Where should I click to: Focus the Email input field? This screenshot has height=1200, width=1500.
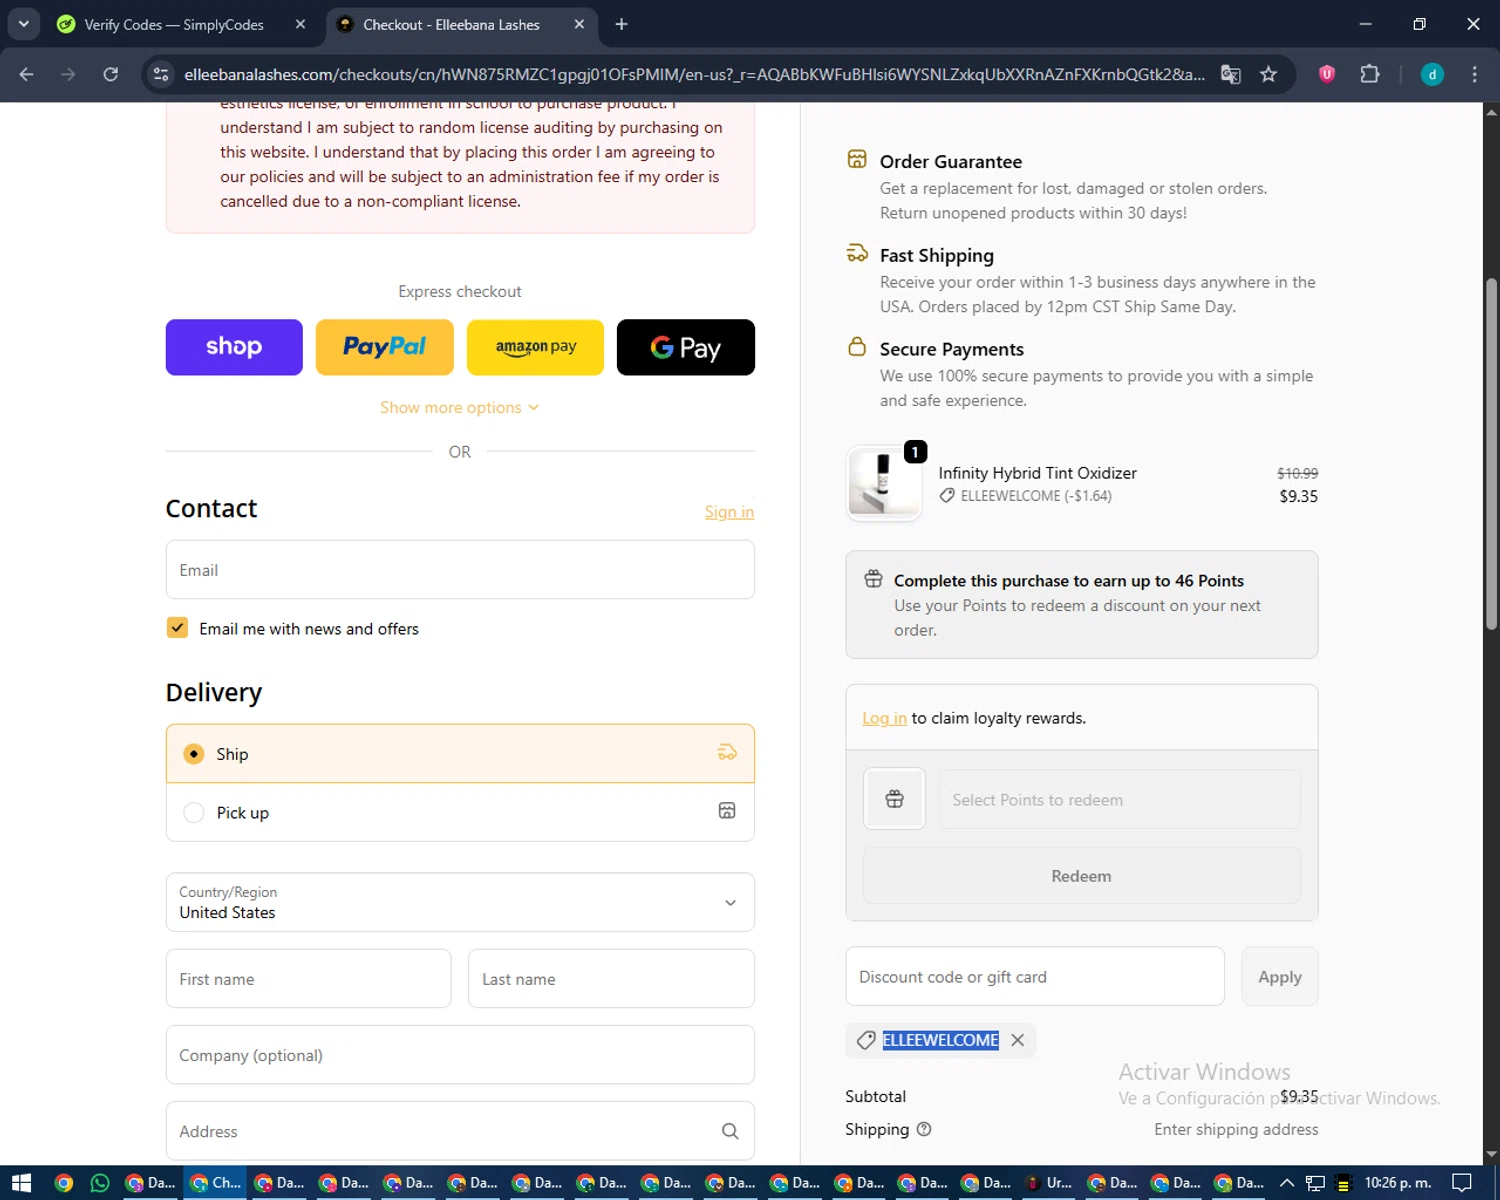(x=460, y=570)
